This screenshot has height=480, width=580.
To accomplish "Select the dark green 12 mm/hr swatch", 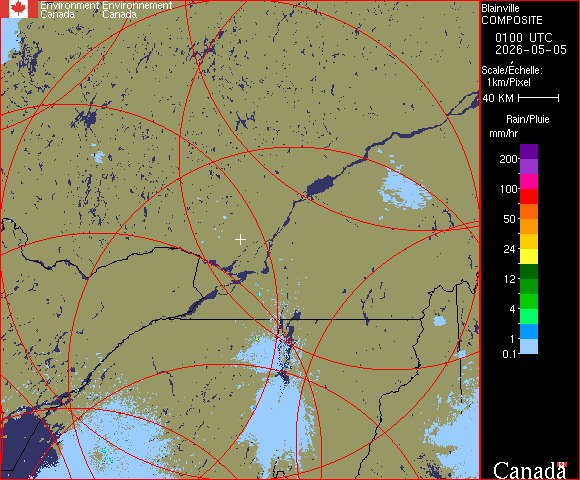I will tap(529, 271).
